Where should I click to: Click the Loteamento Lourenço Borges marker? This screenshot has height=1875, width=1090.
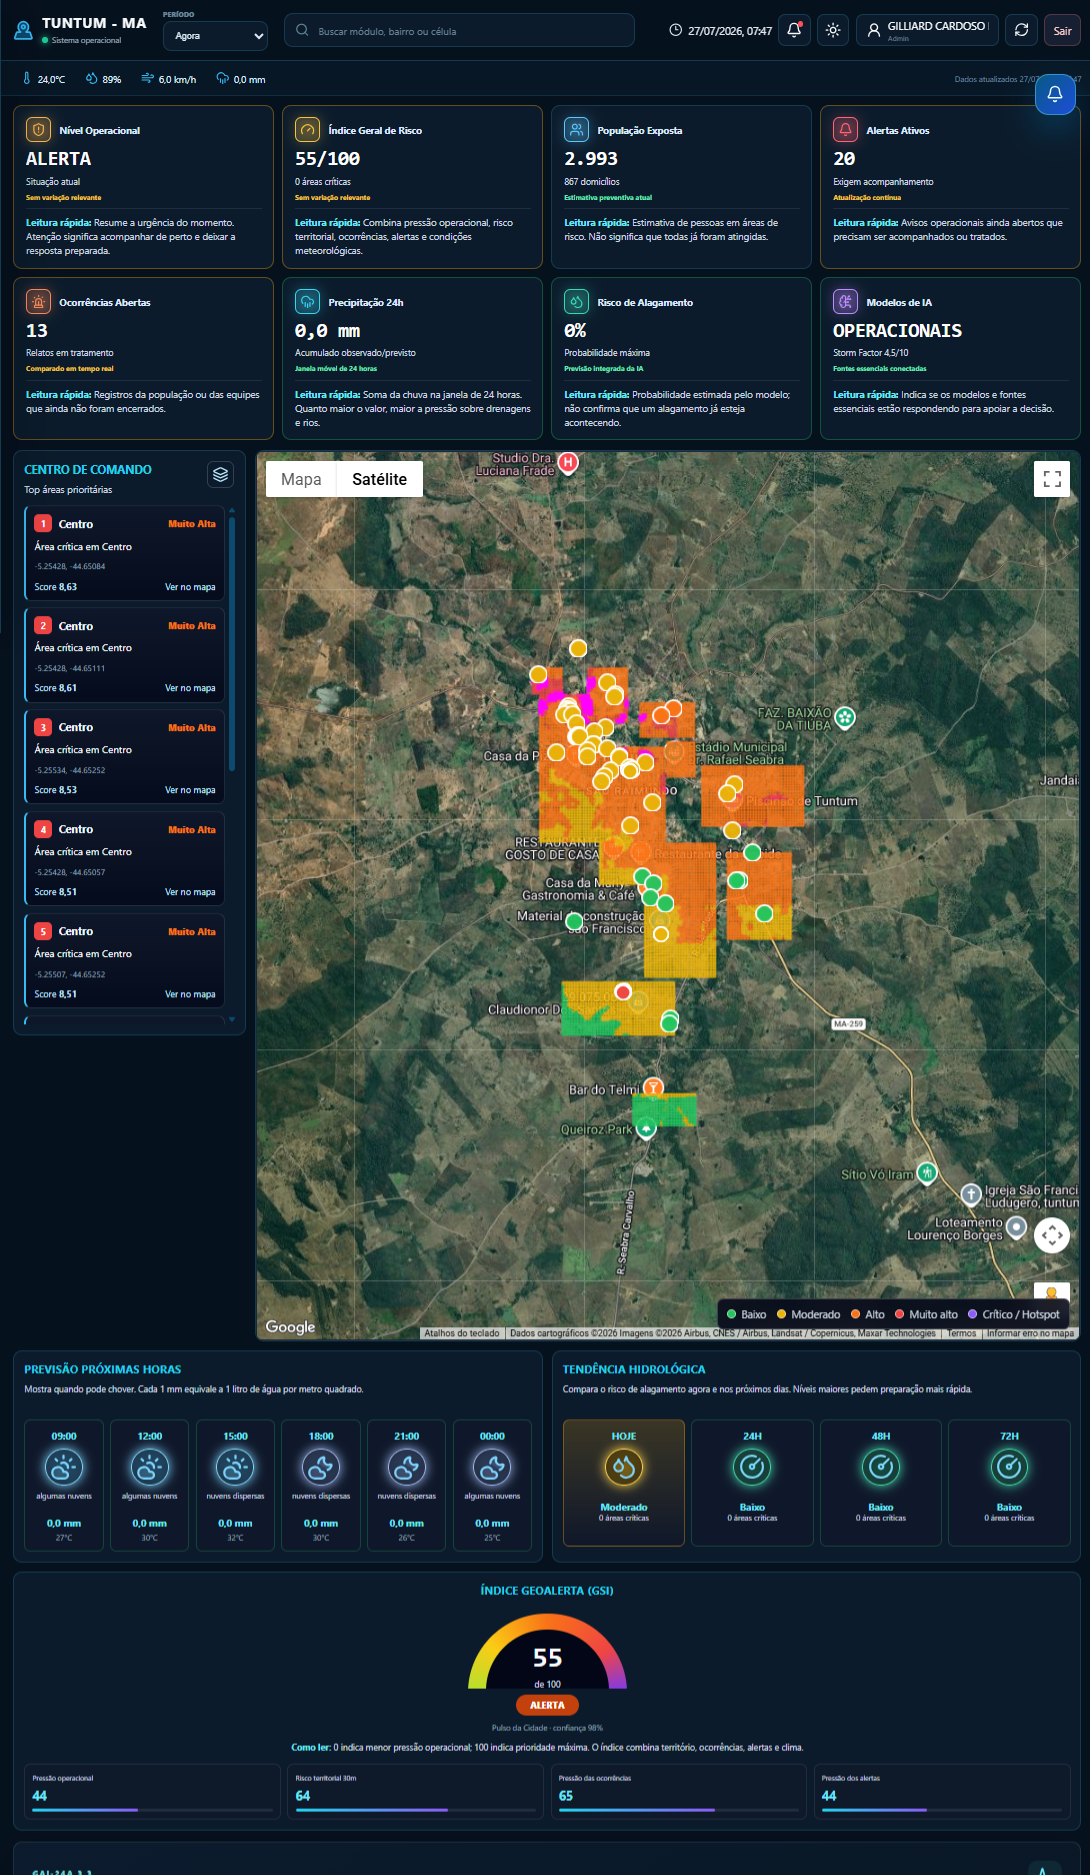pos(1016,1227)
